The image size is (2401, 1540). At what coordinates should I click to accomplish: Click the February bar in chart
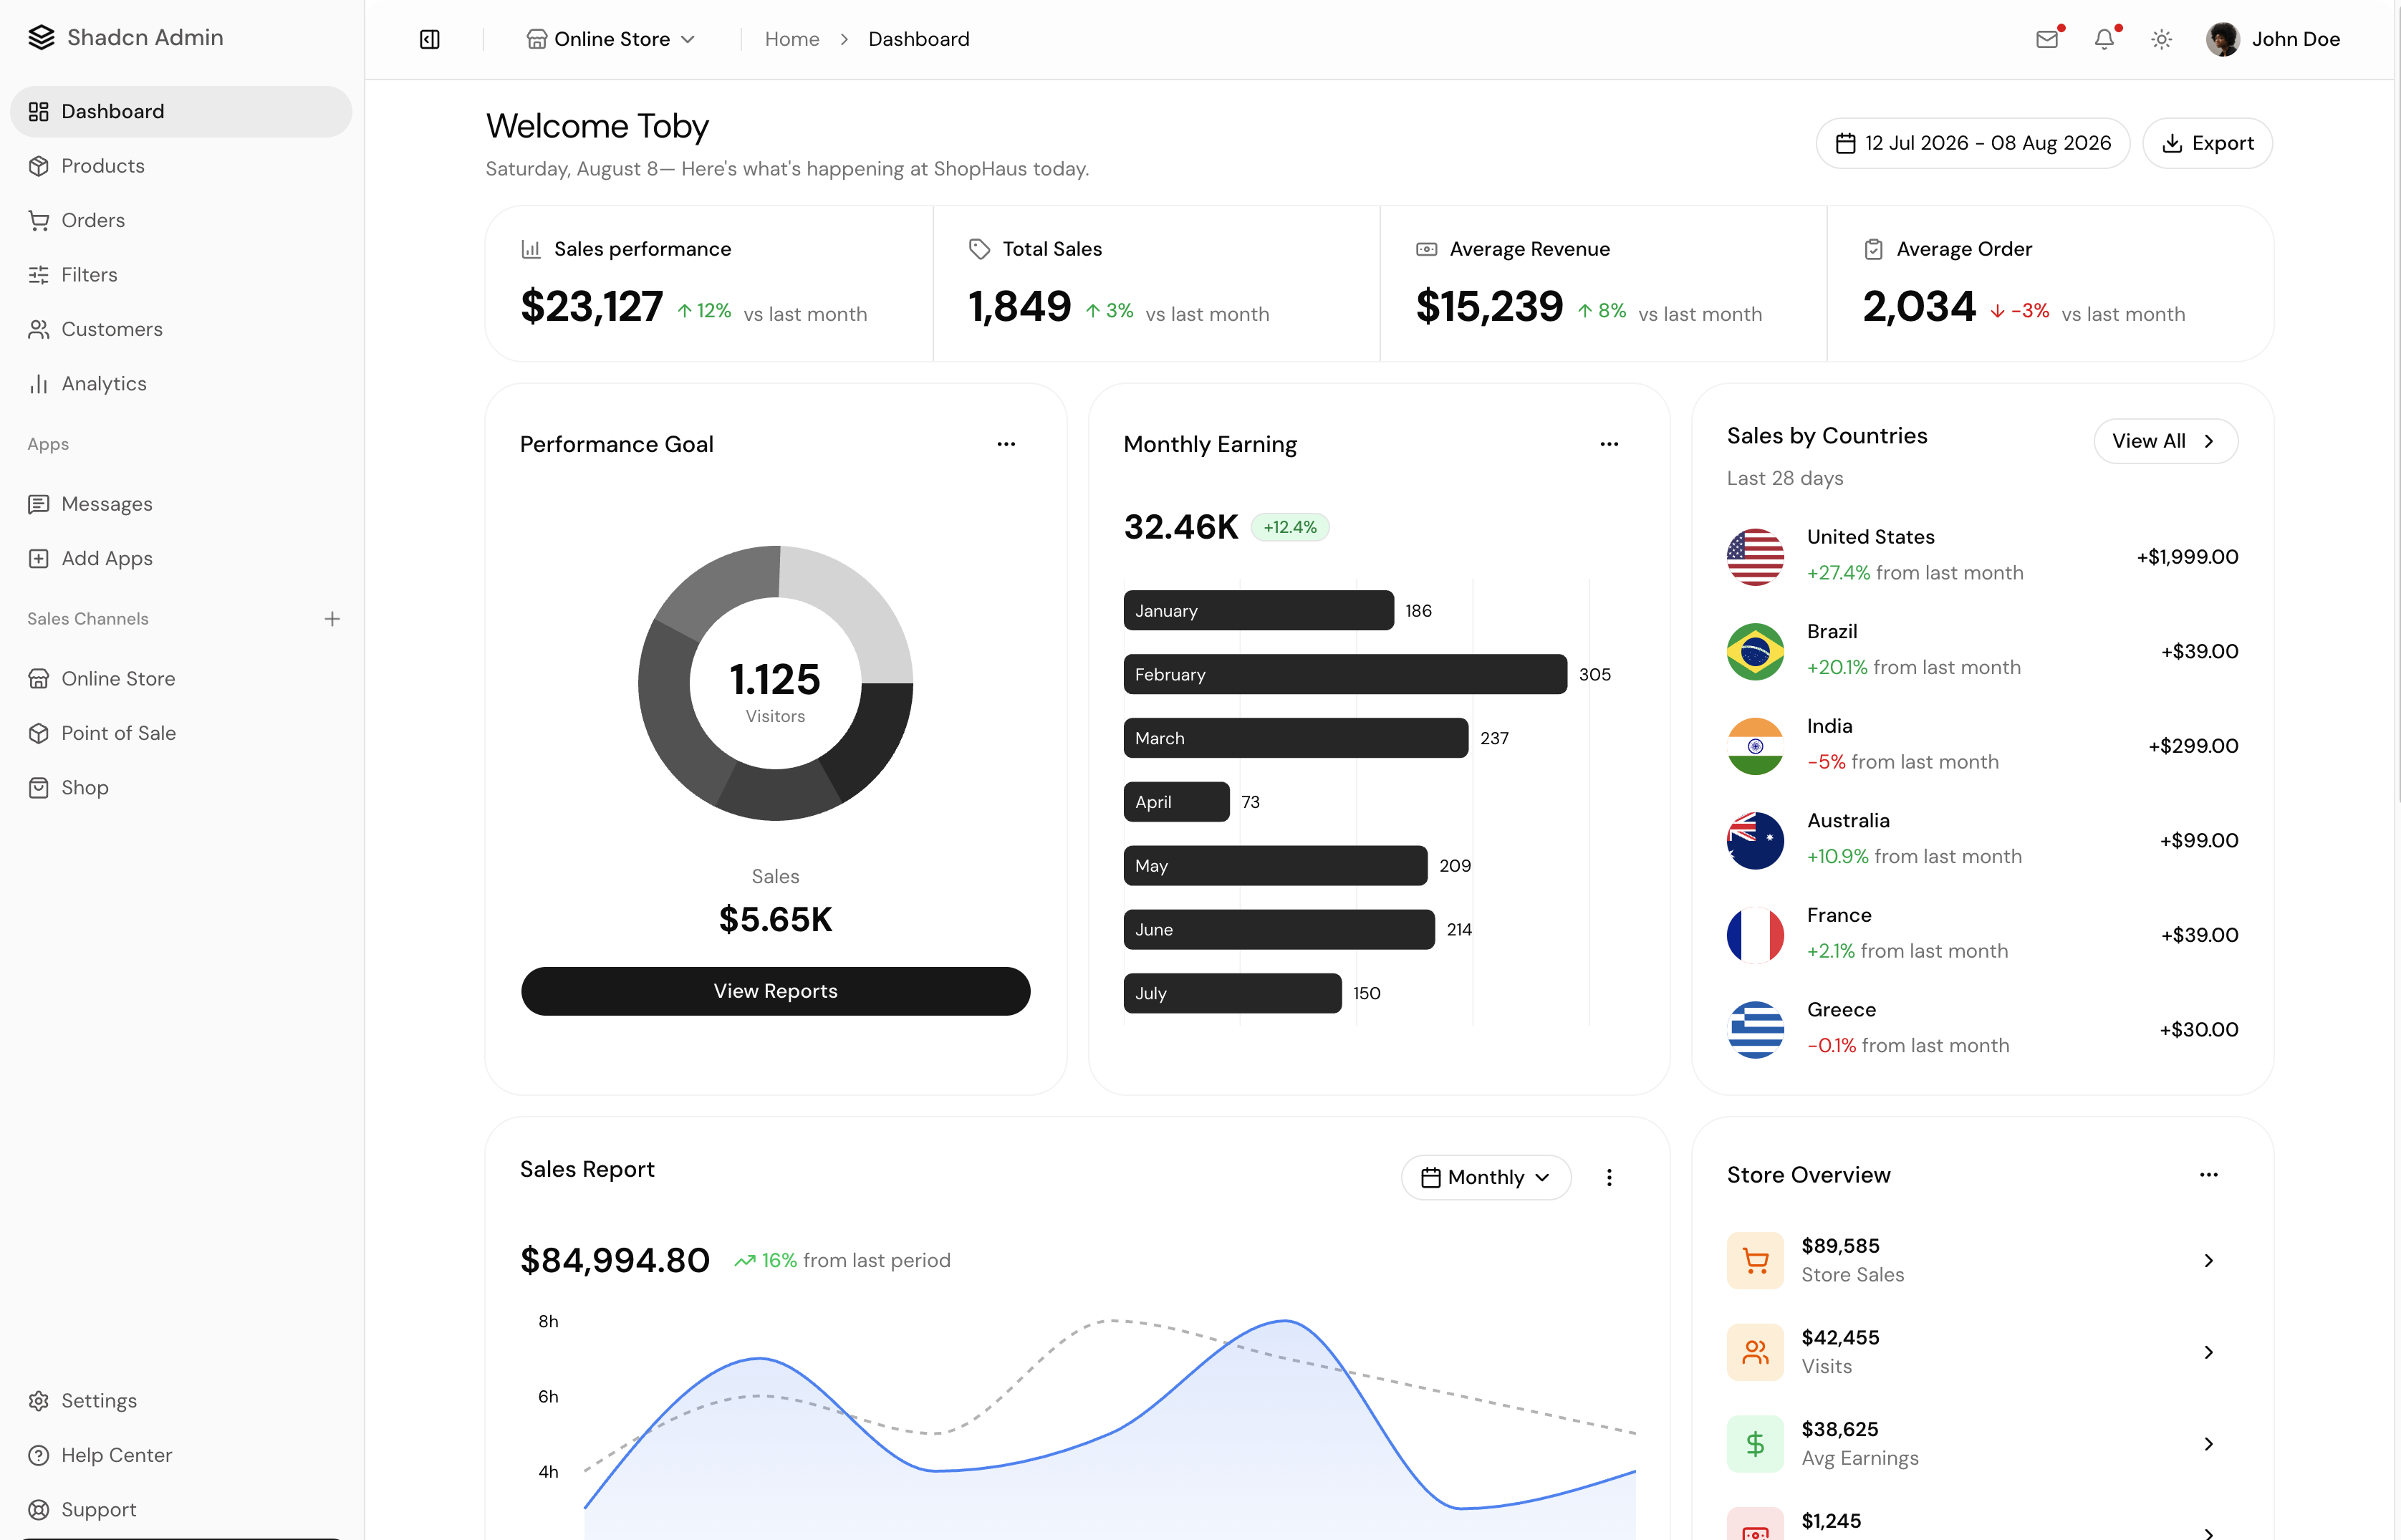[x=1345, y=674]
